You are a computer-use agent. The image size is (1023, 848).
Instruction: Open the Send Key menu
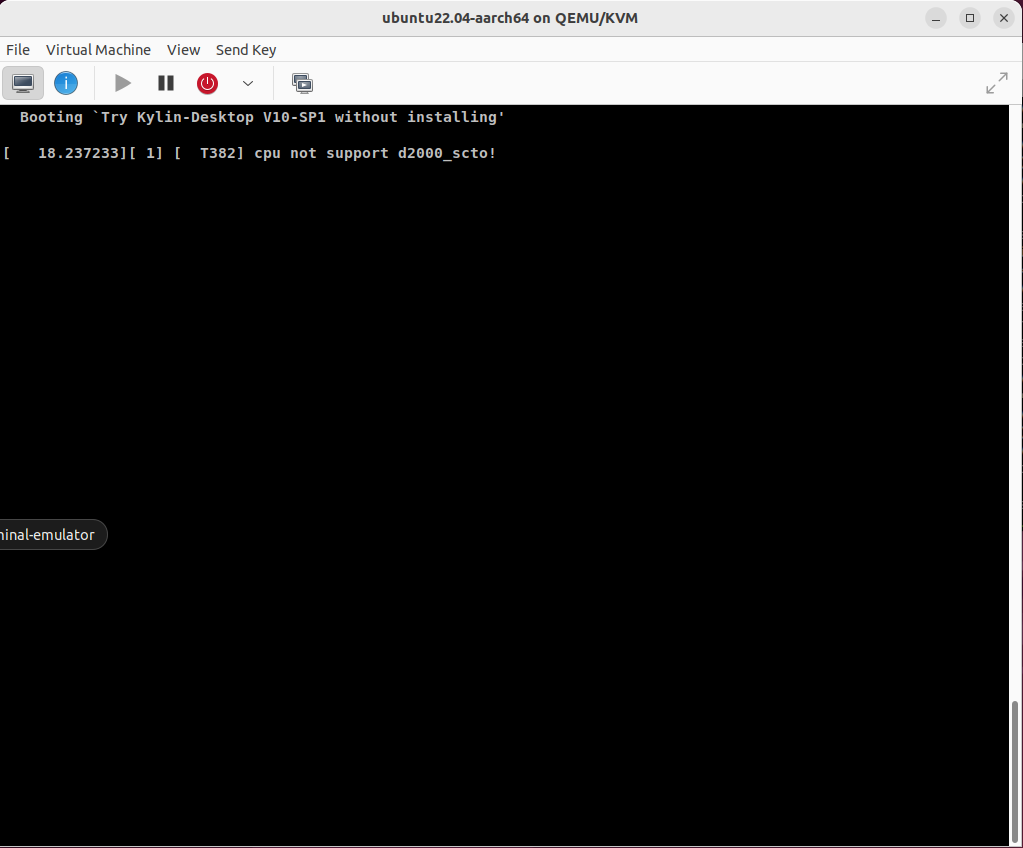[246, 50]
